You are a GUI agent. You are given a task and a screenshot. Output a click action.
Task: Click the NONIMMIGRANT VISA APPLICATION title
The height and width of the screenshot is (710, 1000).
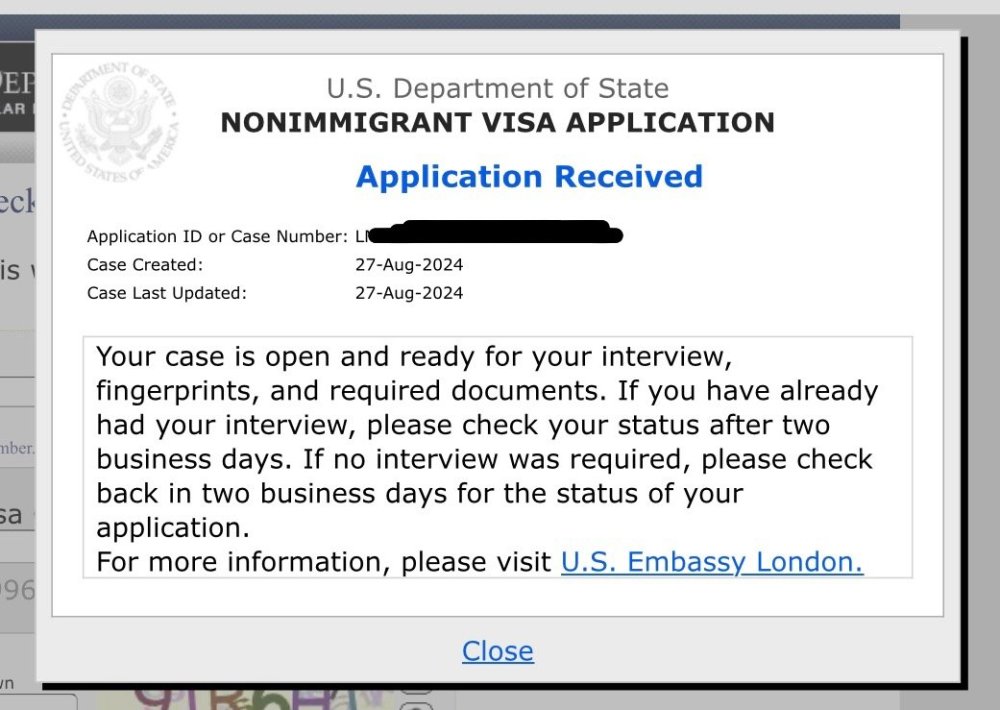coord(497,123)
